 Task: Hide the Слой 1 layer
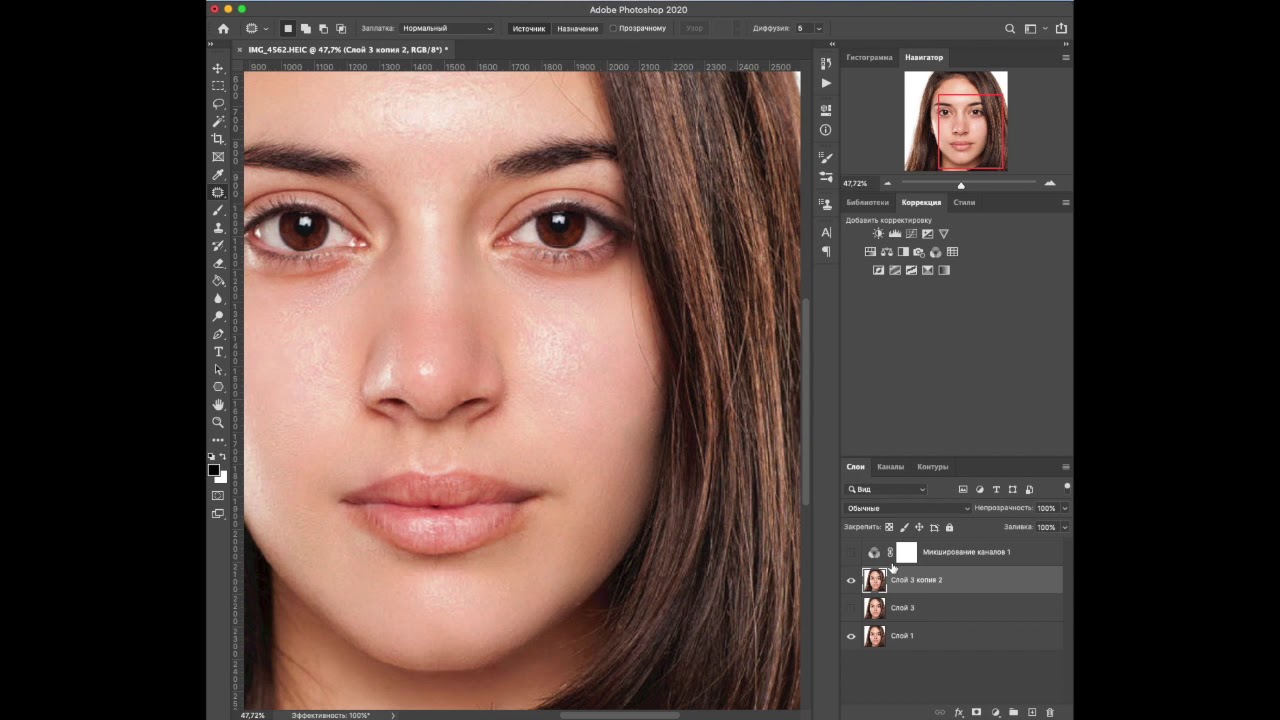851,636
